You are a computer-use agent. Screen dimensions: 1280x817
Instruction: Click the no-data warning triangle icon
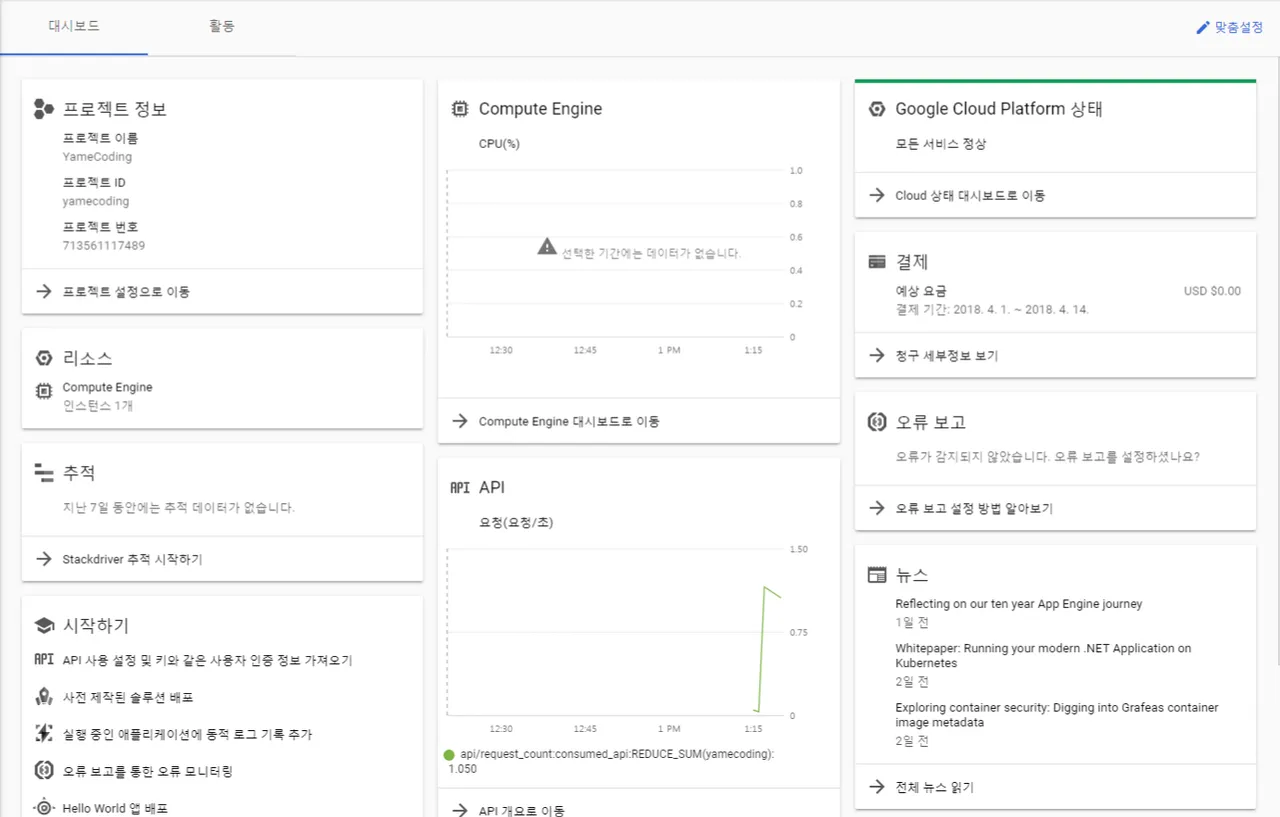pos(547,246)
